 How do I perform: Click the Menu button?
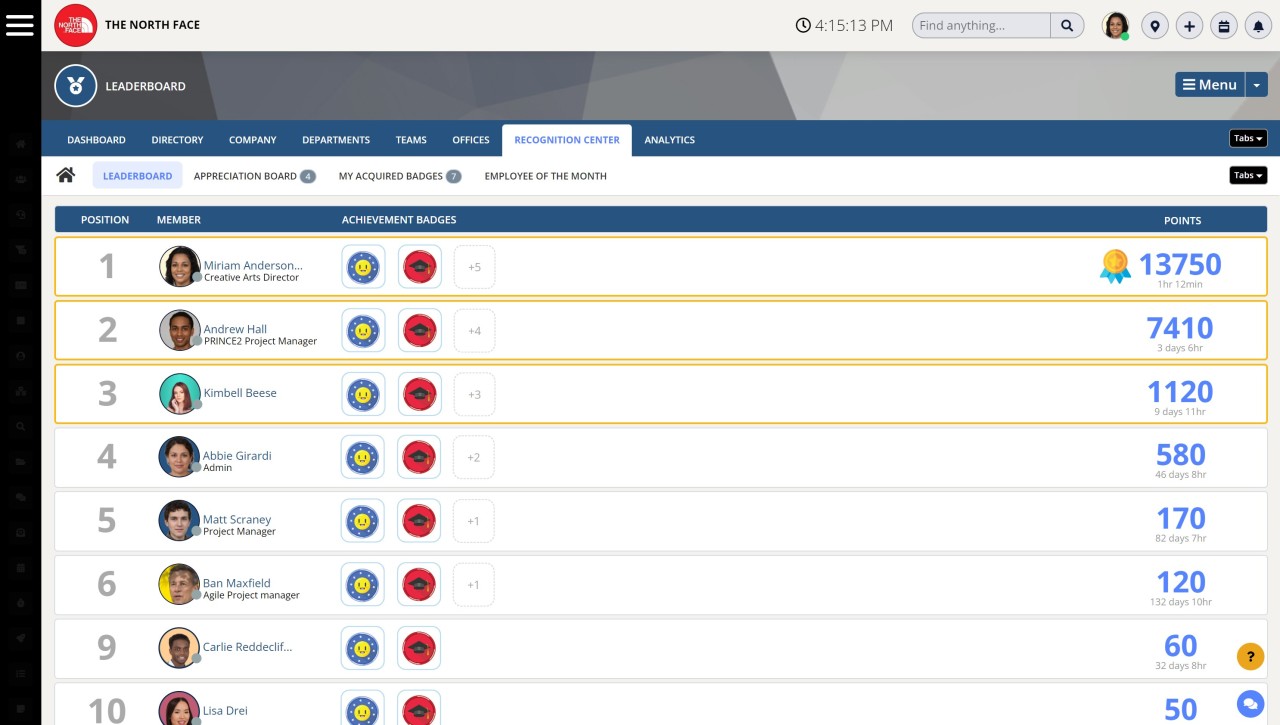[1209, 85]
